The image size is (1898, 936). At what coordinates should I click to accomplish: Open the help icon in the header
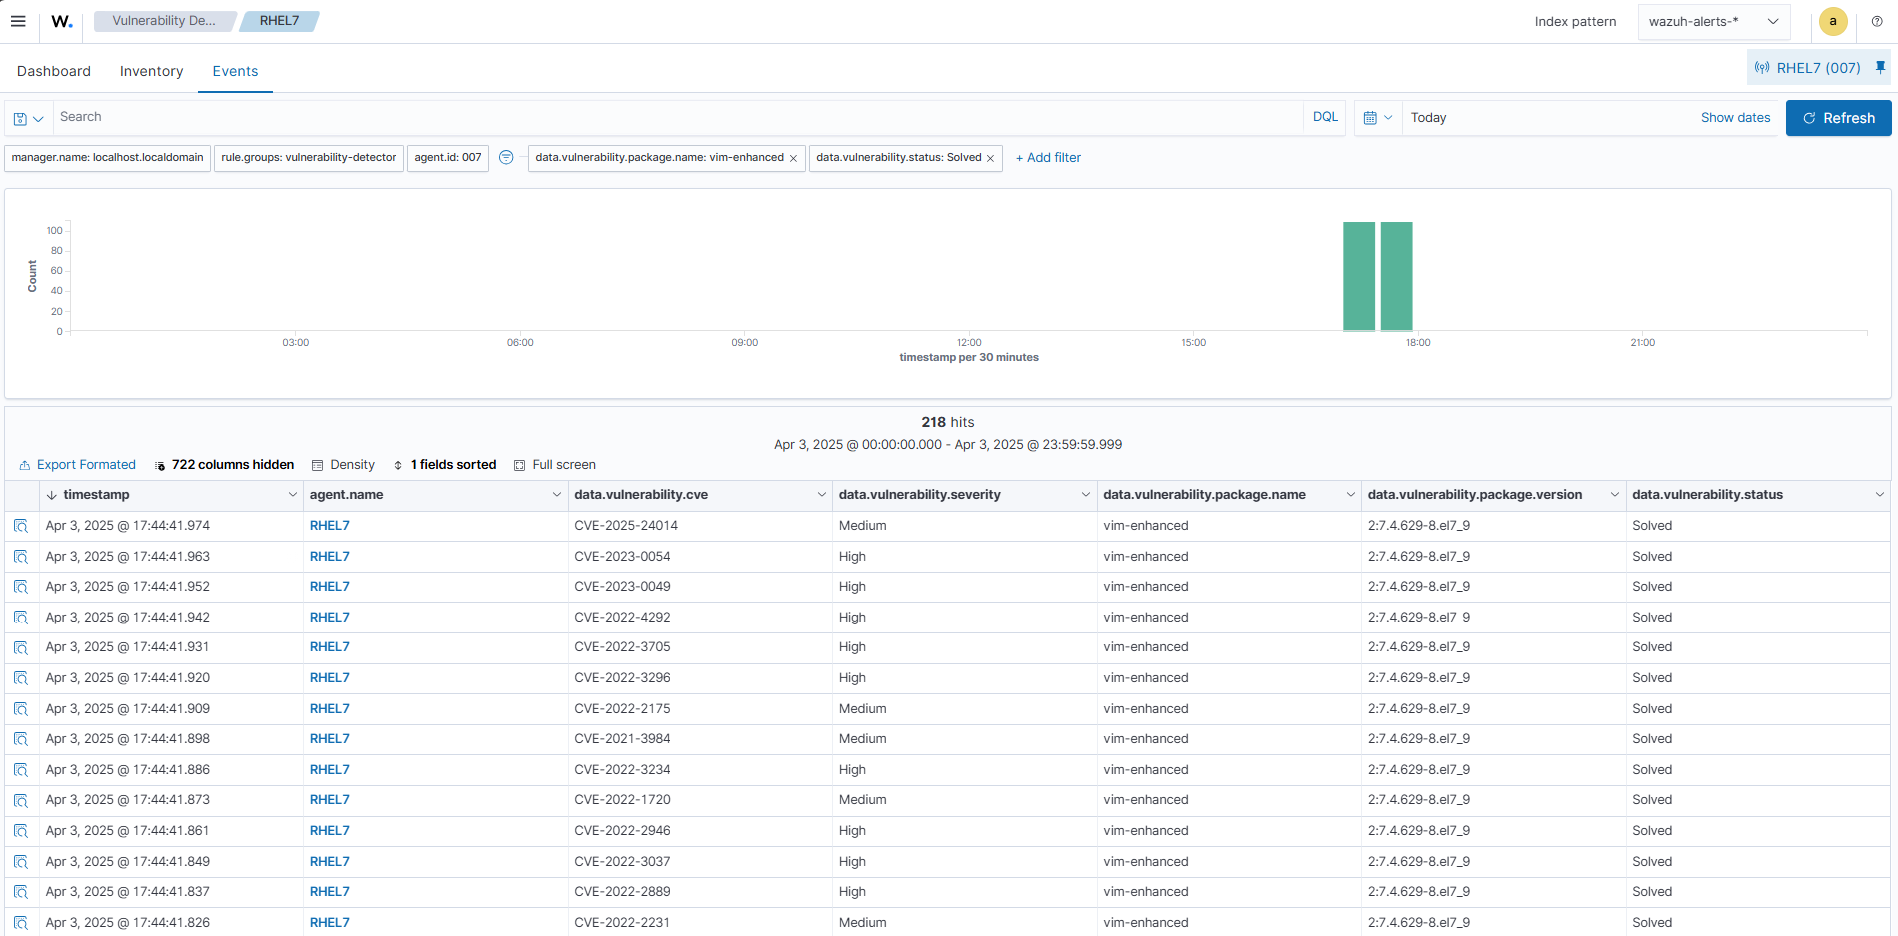(1877, 21)
